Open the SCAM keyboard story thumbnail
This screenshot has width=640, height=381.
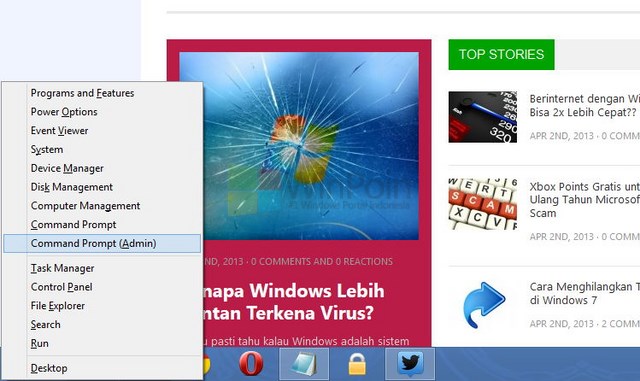(x=482, y=204)
